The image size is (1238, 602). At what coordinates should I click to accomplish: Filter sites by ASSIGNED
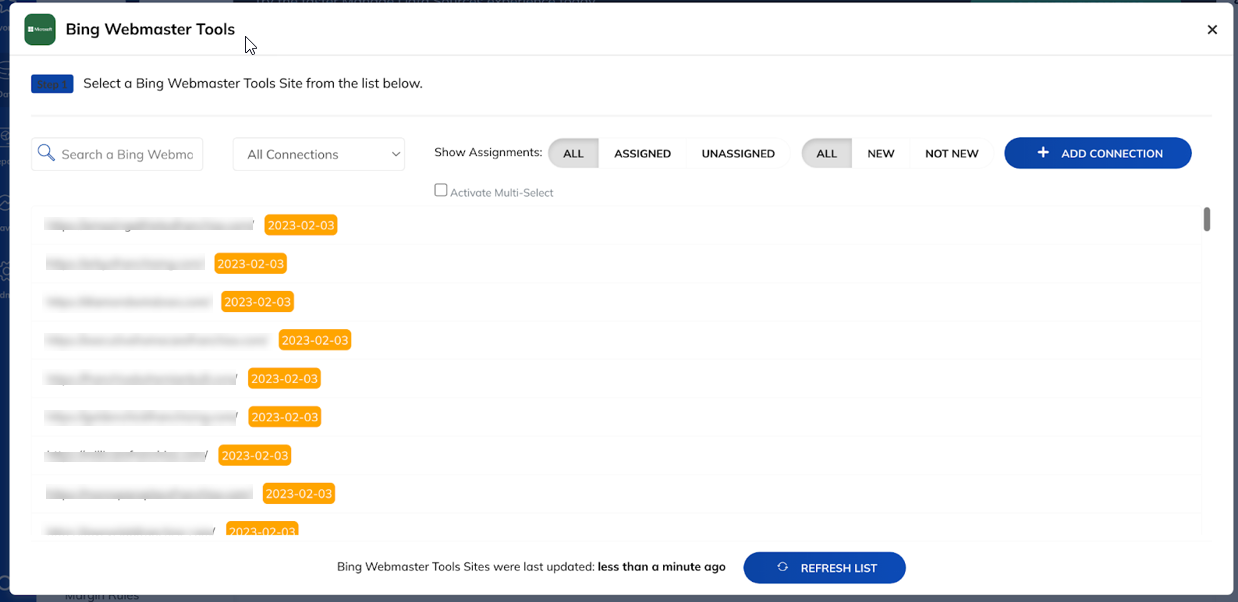642,153
